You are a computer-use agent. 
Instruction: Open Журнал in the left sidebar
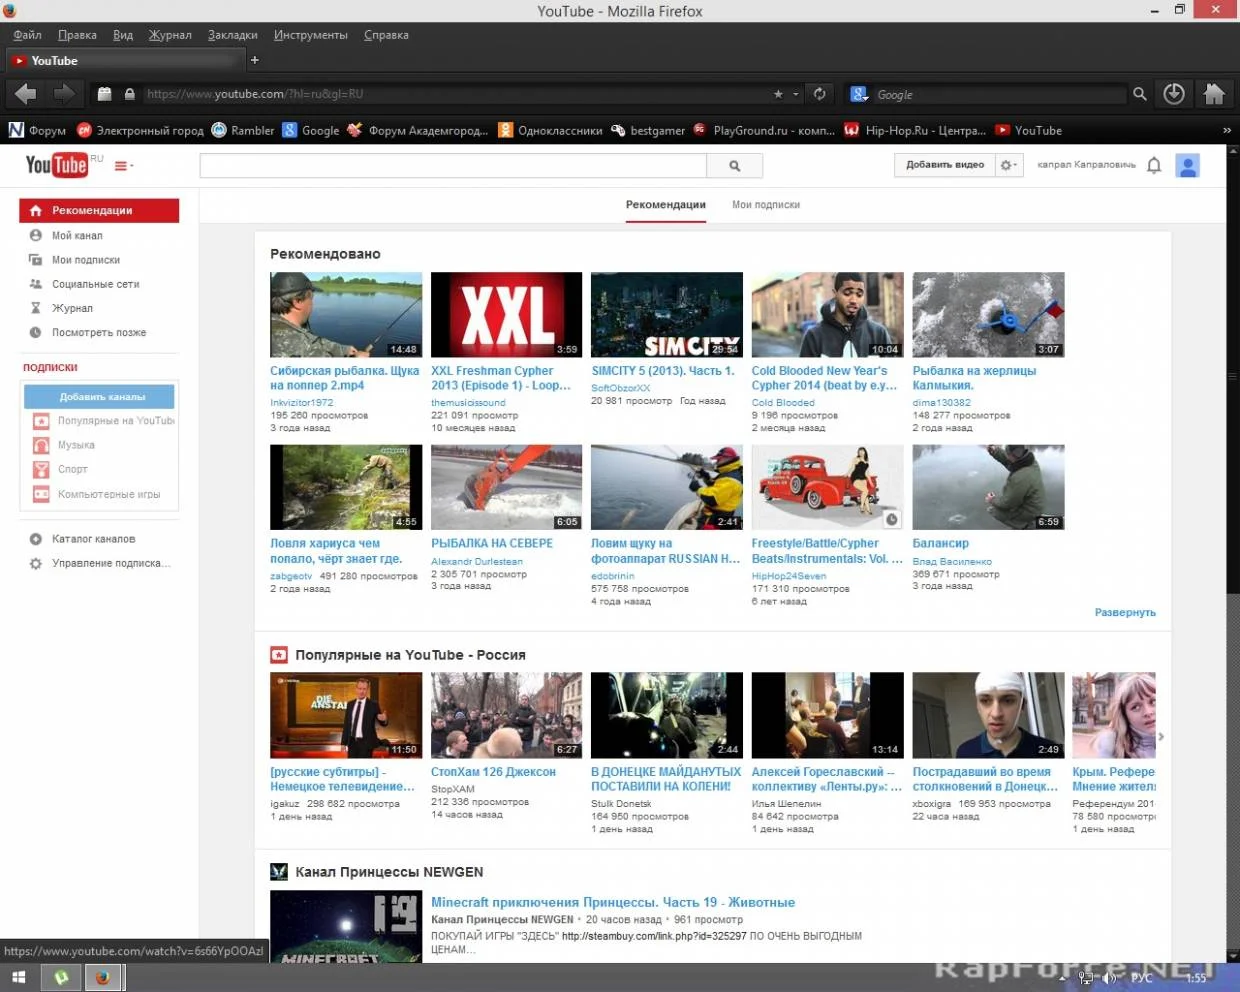point(72,308)
